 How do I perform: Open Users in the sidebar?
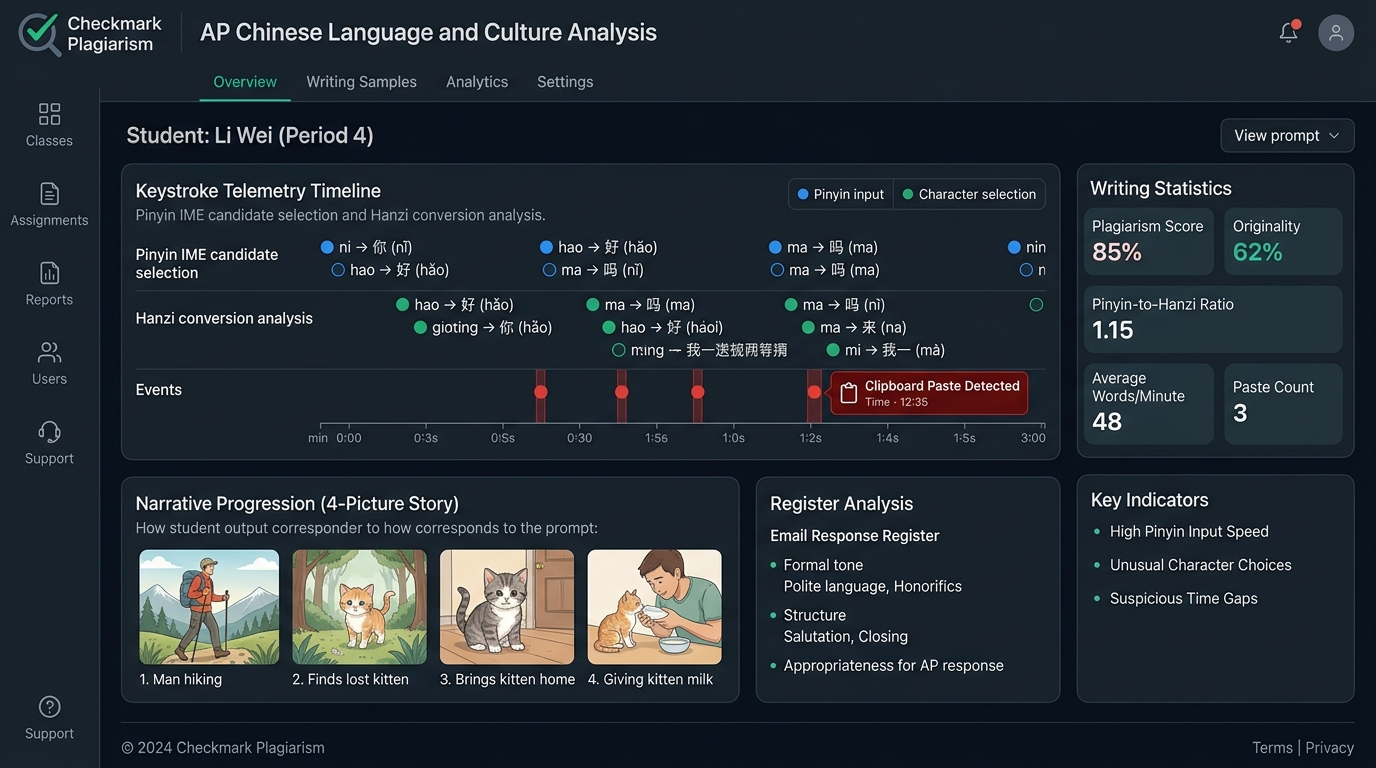49,363
